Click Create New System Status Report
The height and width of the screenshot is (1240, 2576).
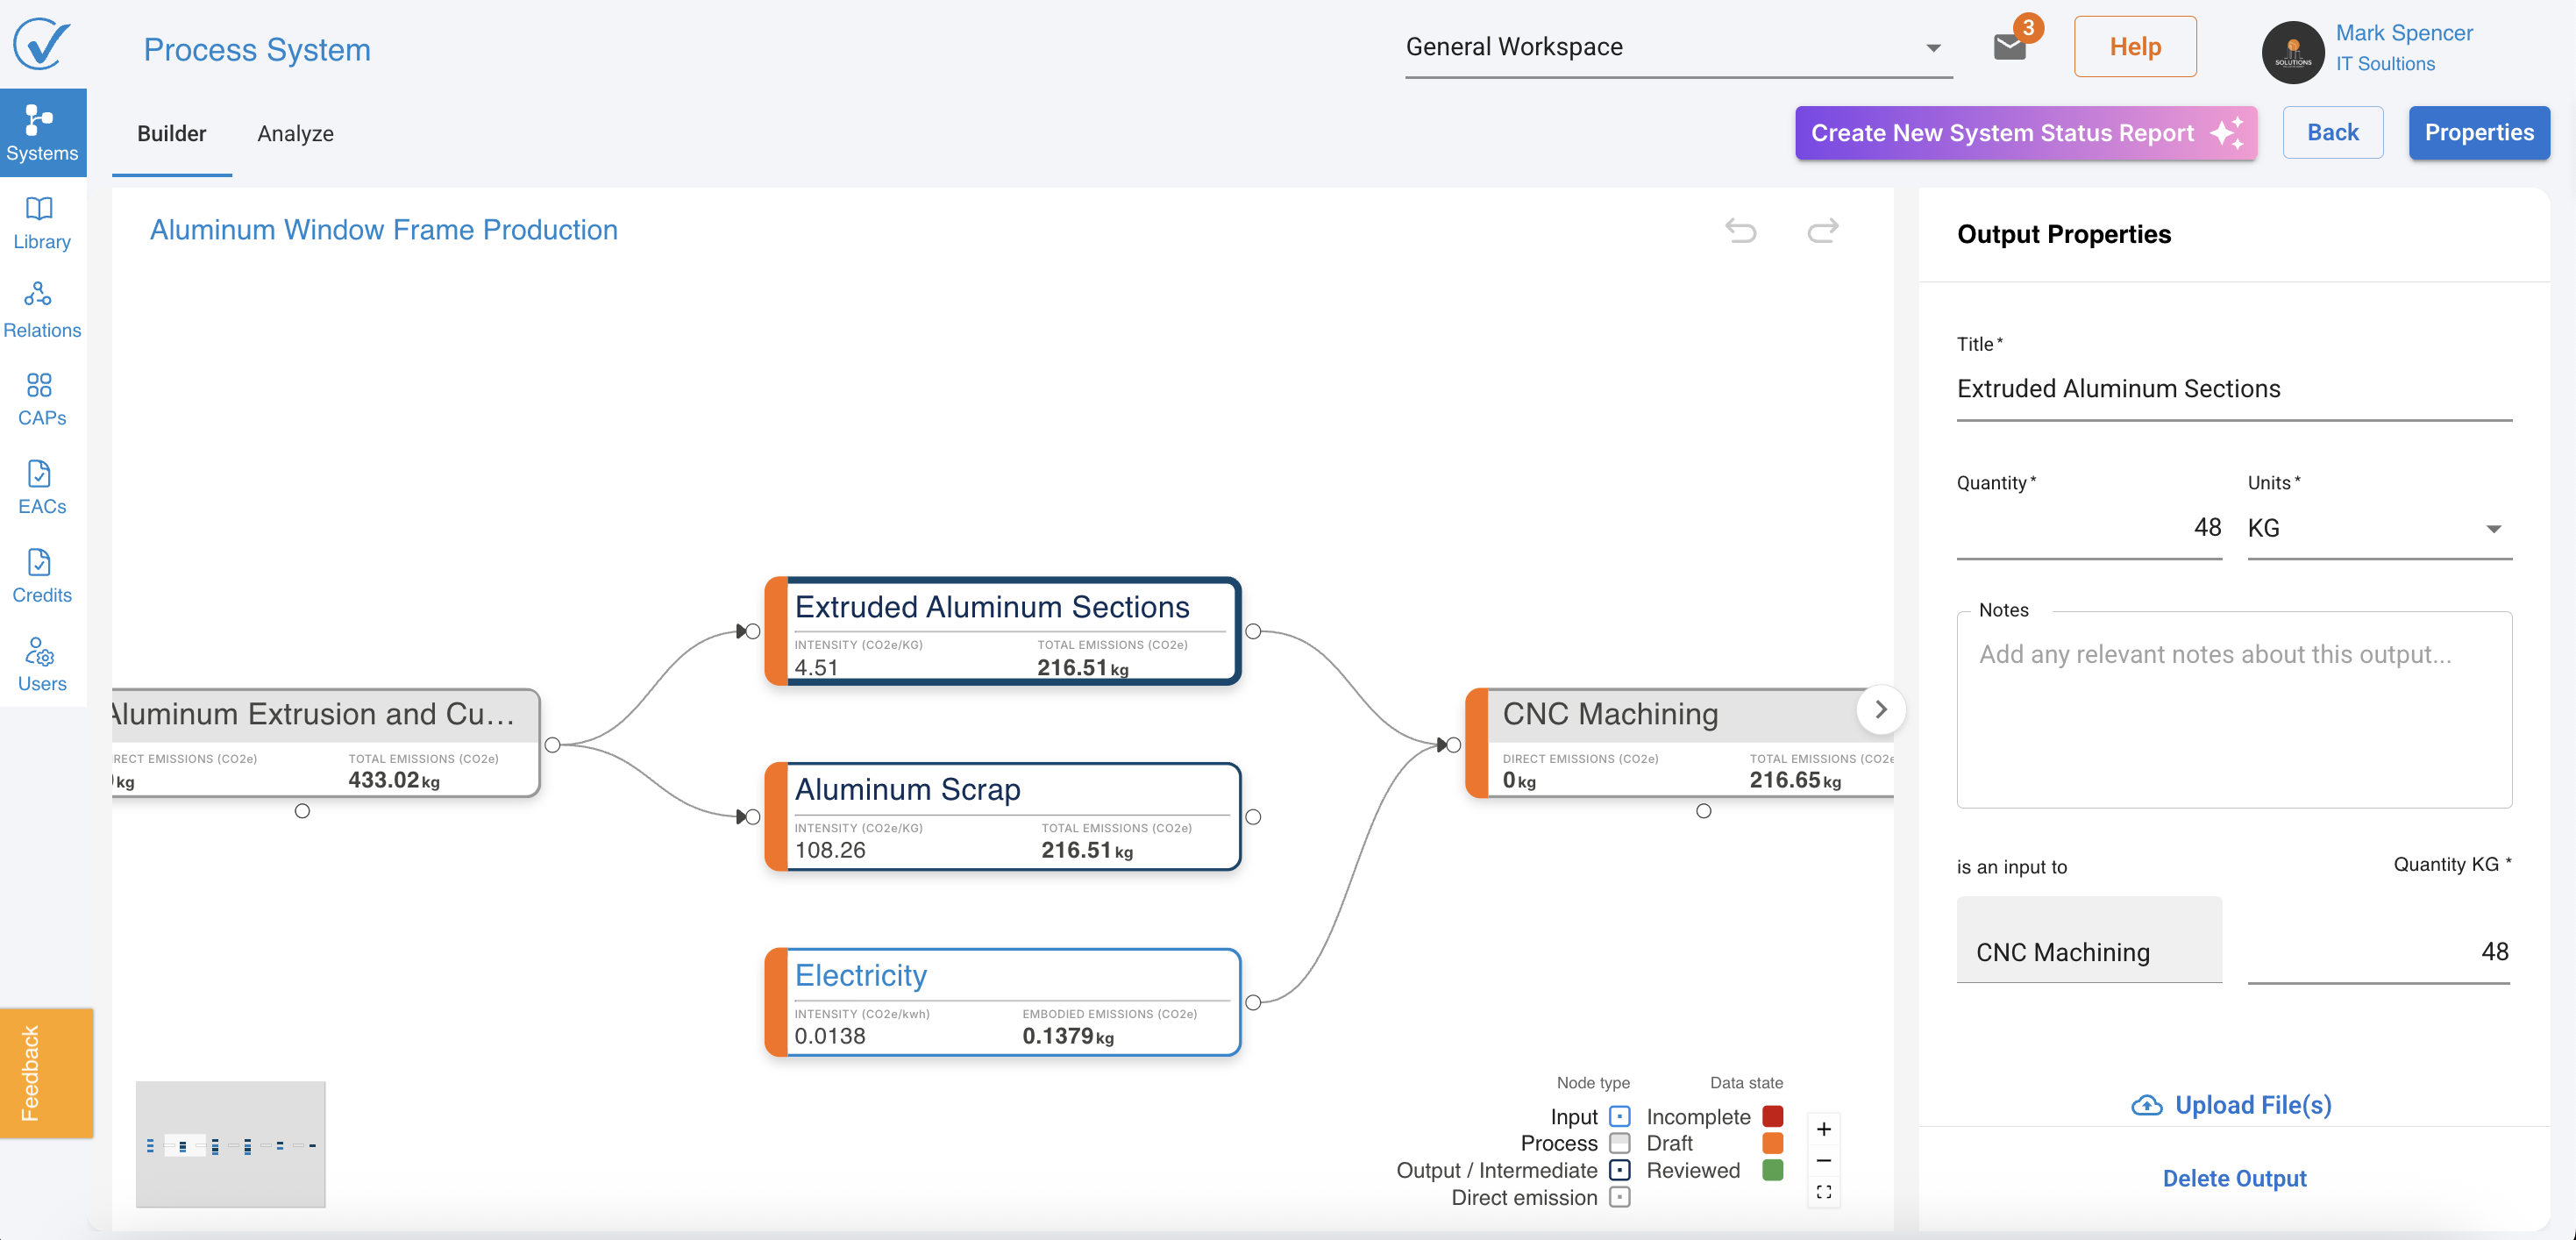(x=2025, y=133)
